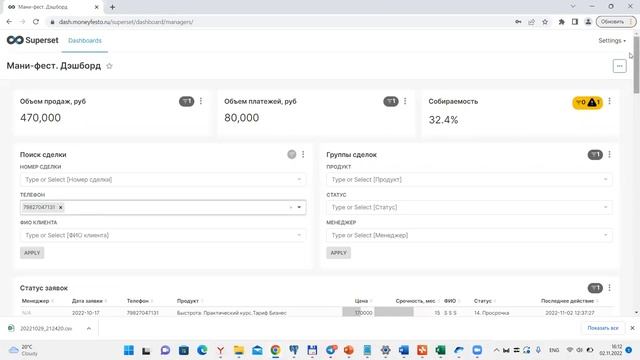The height and width of the screenshot is (360, 640).
Task: Click yellow warning filter badge on Собираемость
Action: click(587, 102)
